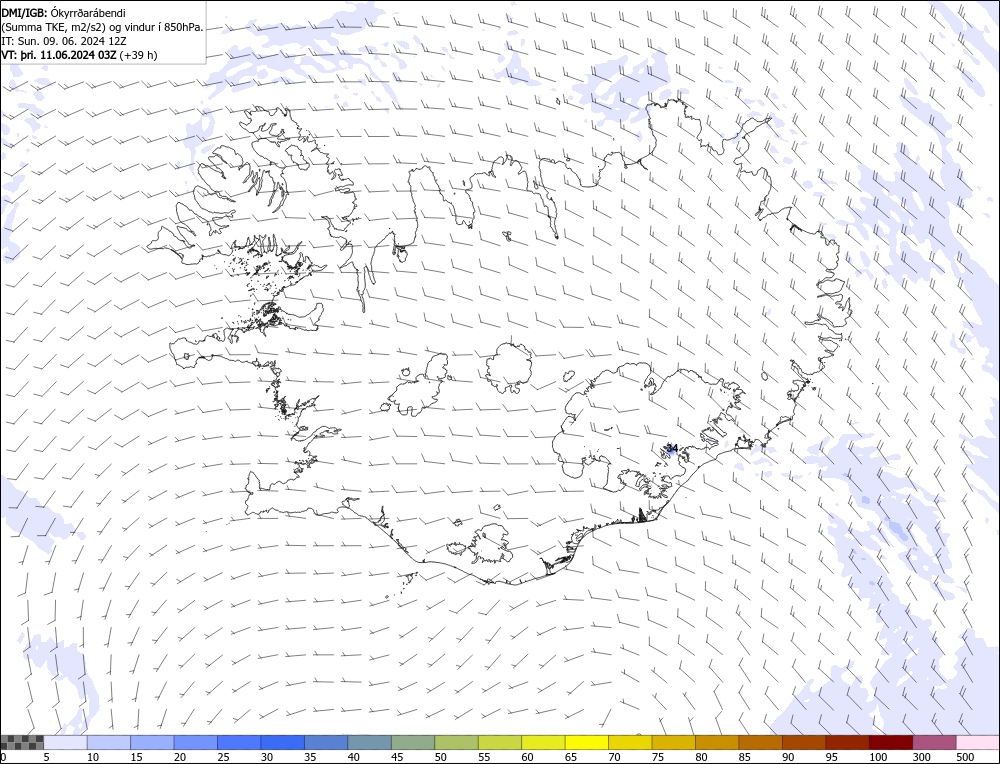Click the 60–65 lime yellow legend swatch
This screenshot has width=1000, height=764.
[x=543, y=742]
